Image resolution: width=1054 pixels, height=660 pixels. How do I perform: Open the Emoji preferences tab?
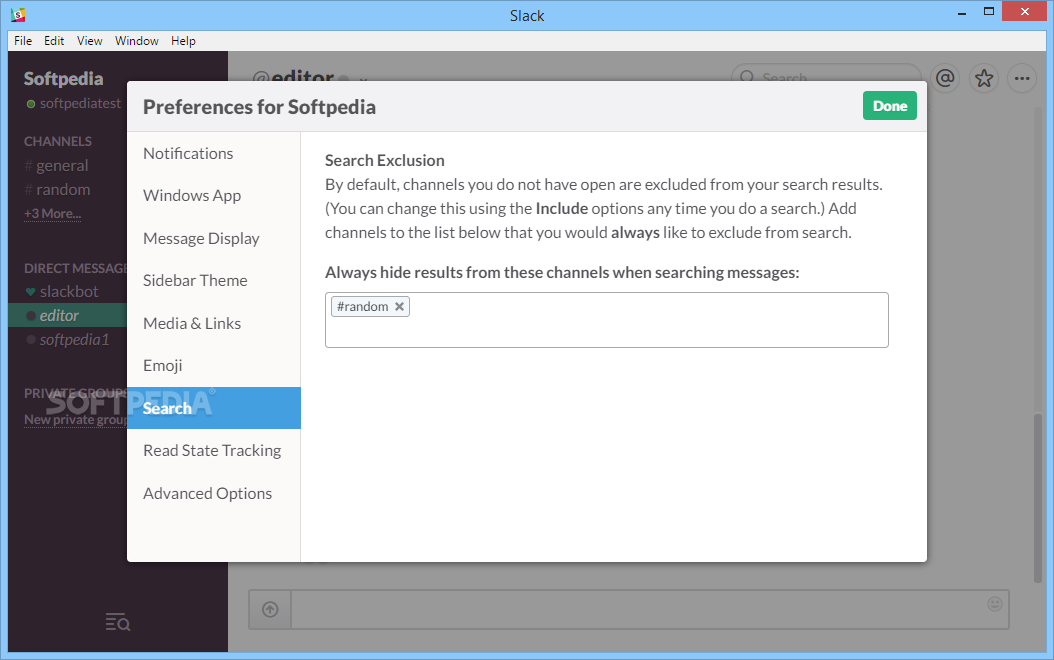tap(163, 366)
